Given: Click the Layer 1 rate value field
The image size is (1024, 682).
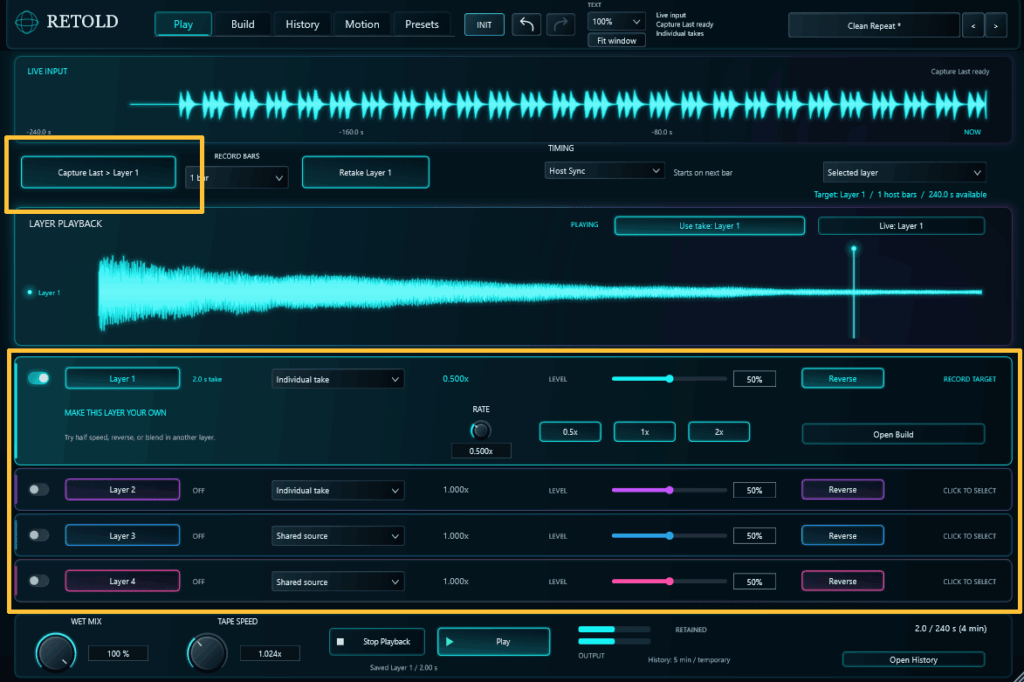Looking at the screenshot, I should coord(481,451).
